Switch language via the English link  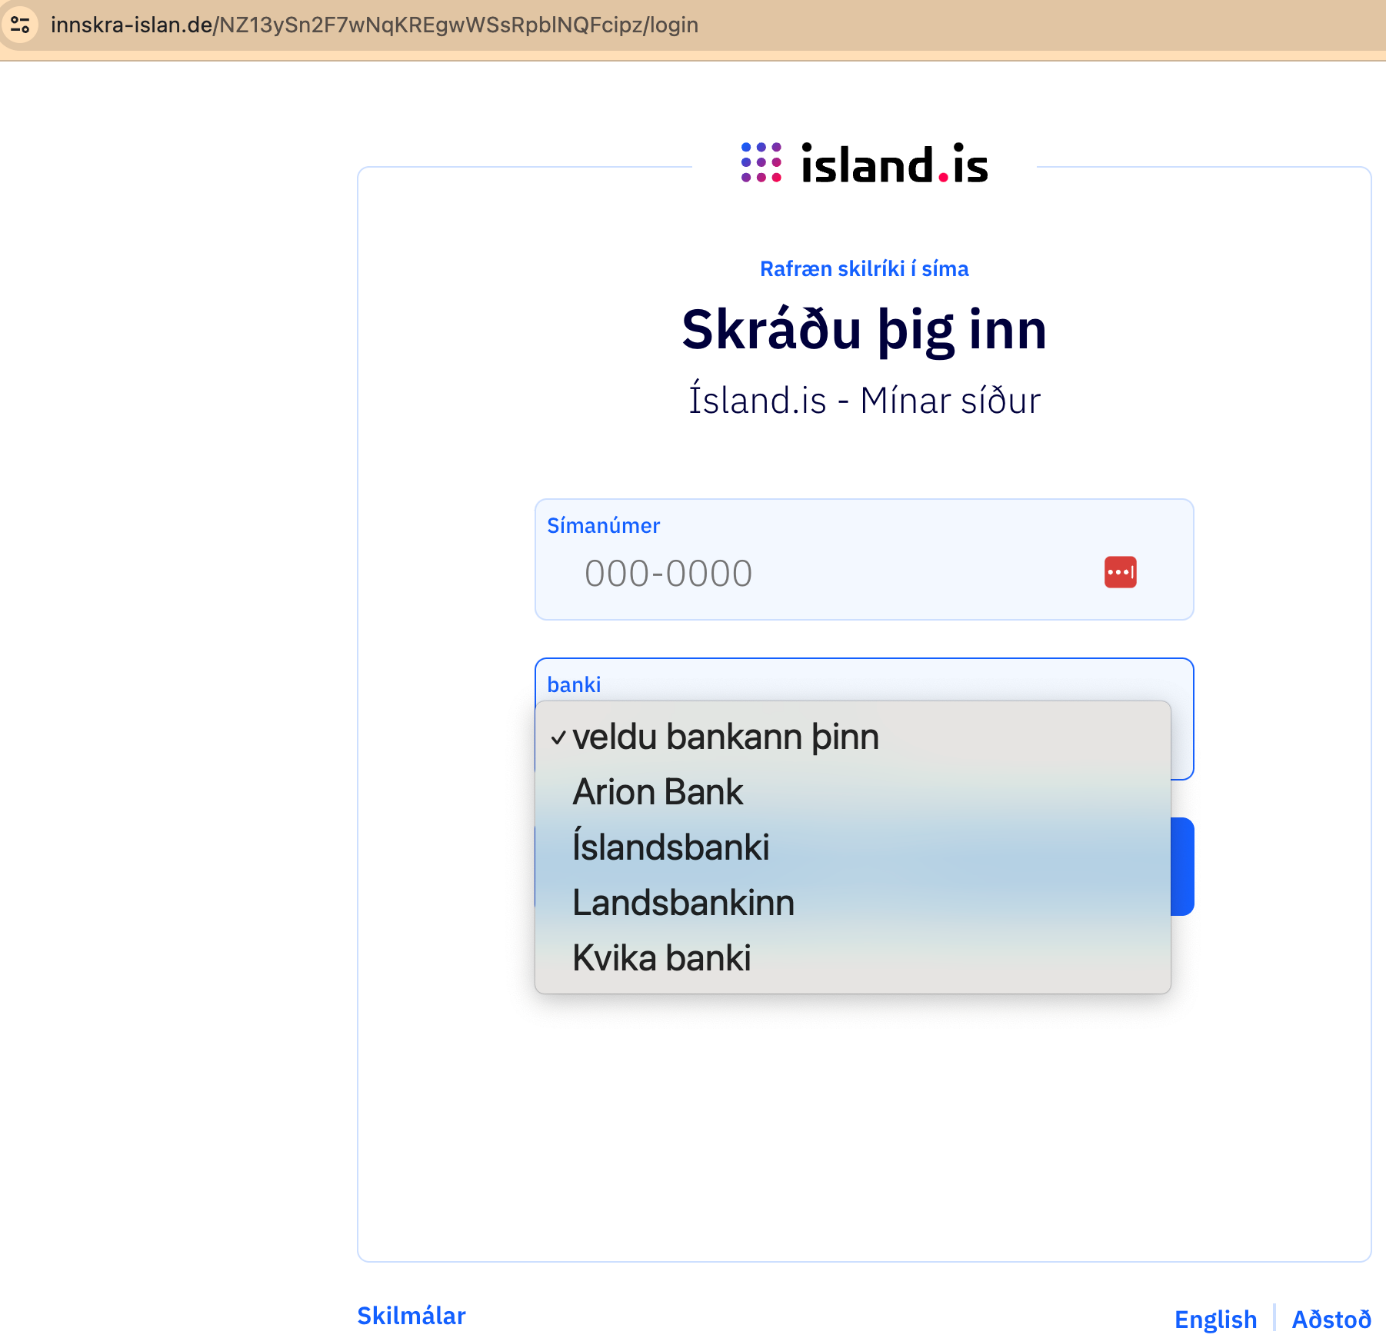click(x=1215, y=1319)
